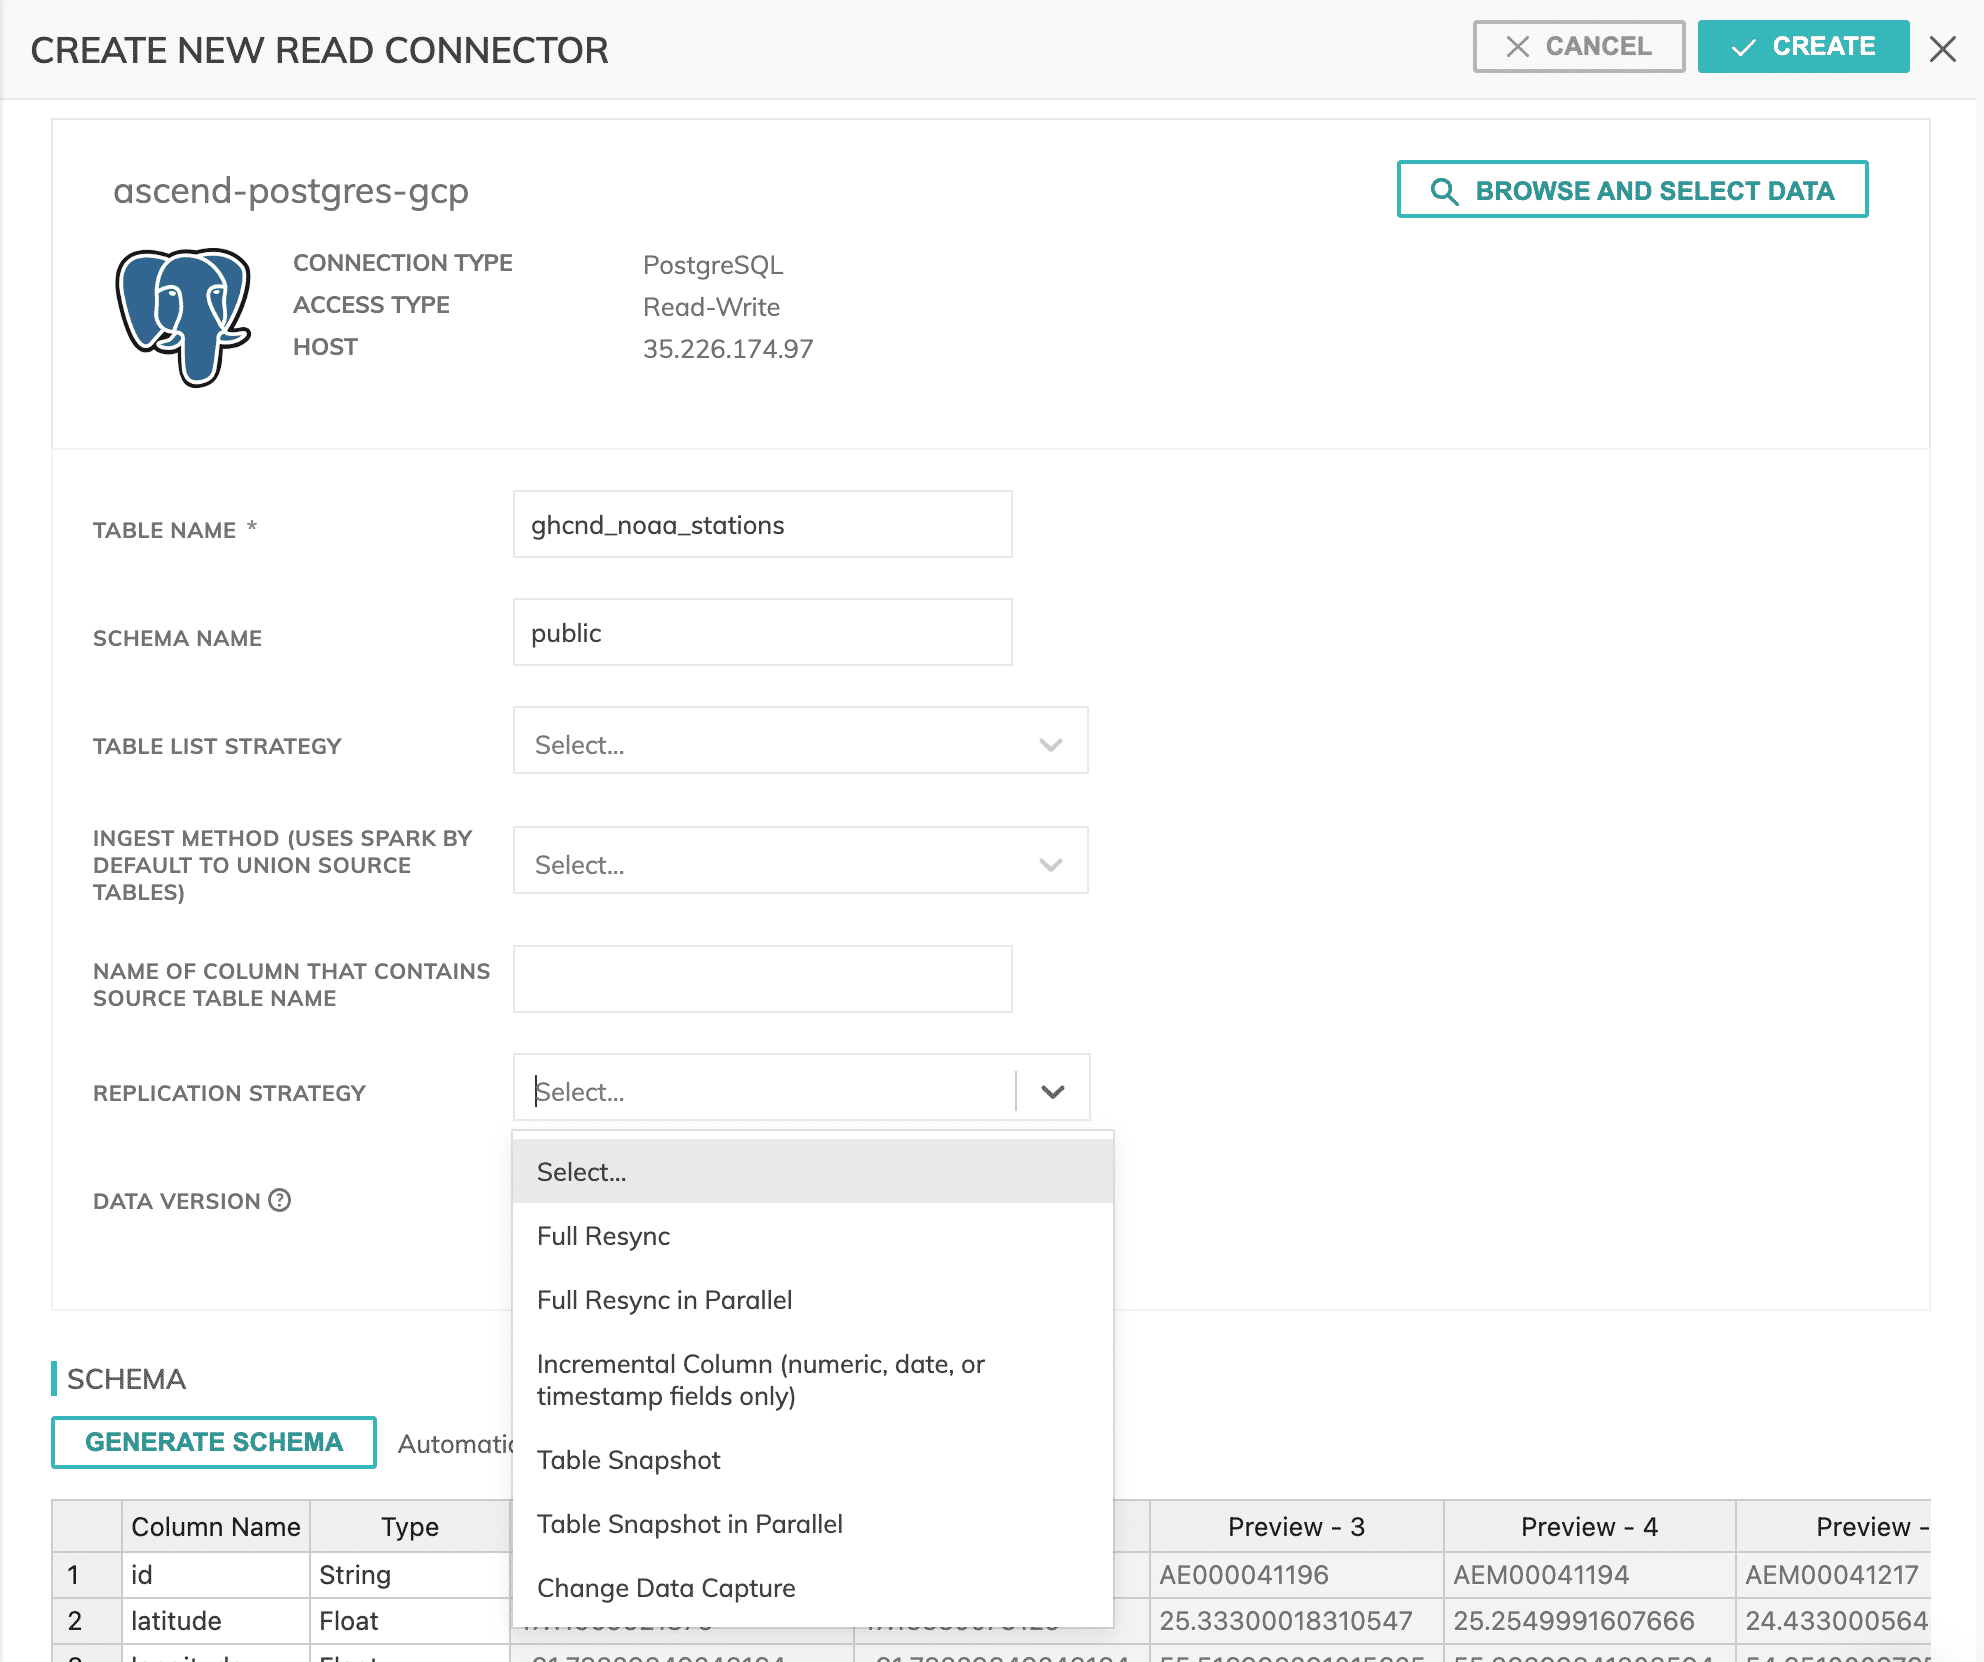1984x1662 pixels.
Task: Click the source table column name field
Action: pyautogui.click(x=762, y=980)
